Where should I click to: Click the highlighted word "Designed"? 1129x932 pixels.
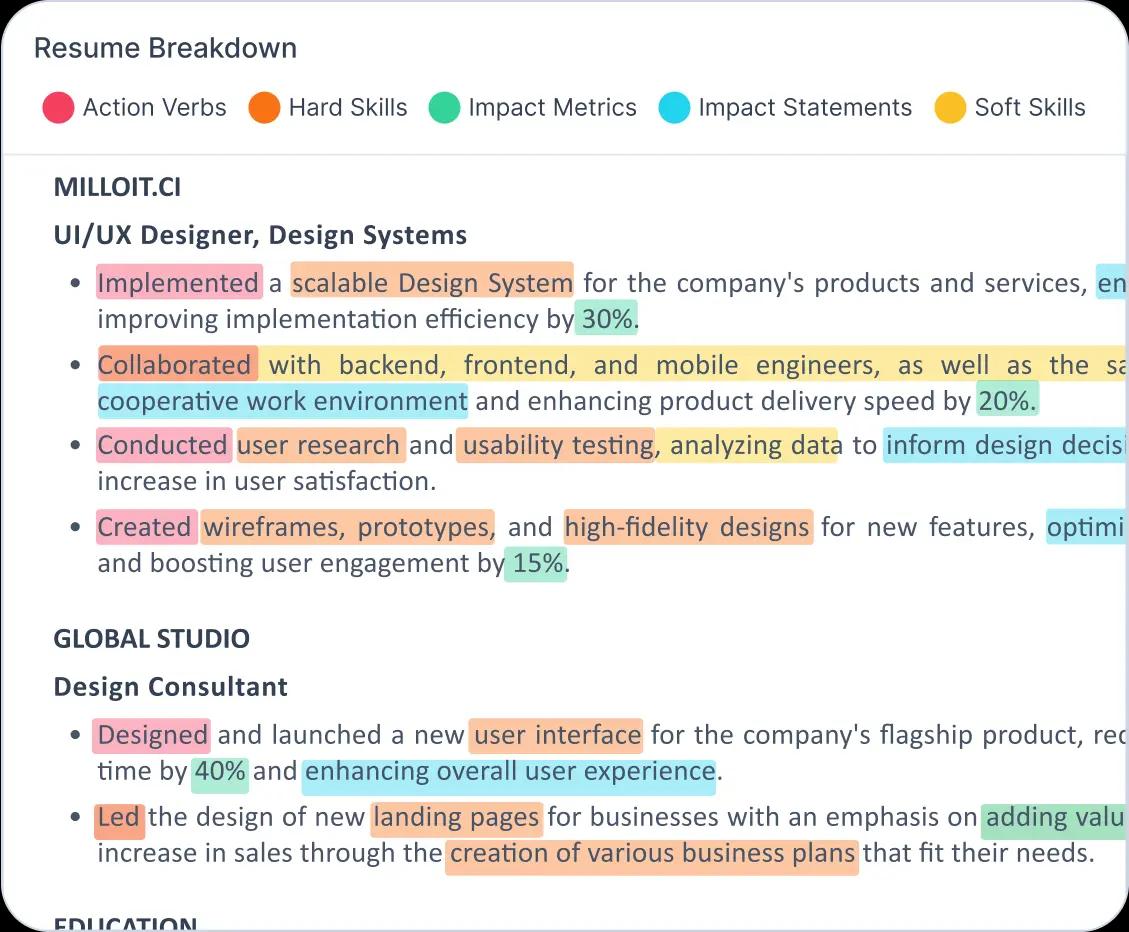(x=152, y=735)
